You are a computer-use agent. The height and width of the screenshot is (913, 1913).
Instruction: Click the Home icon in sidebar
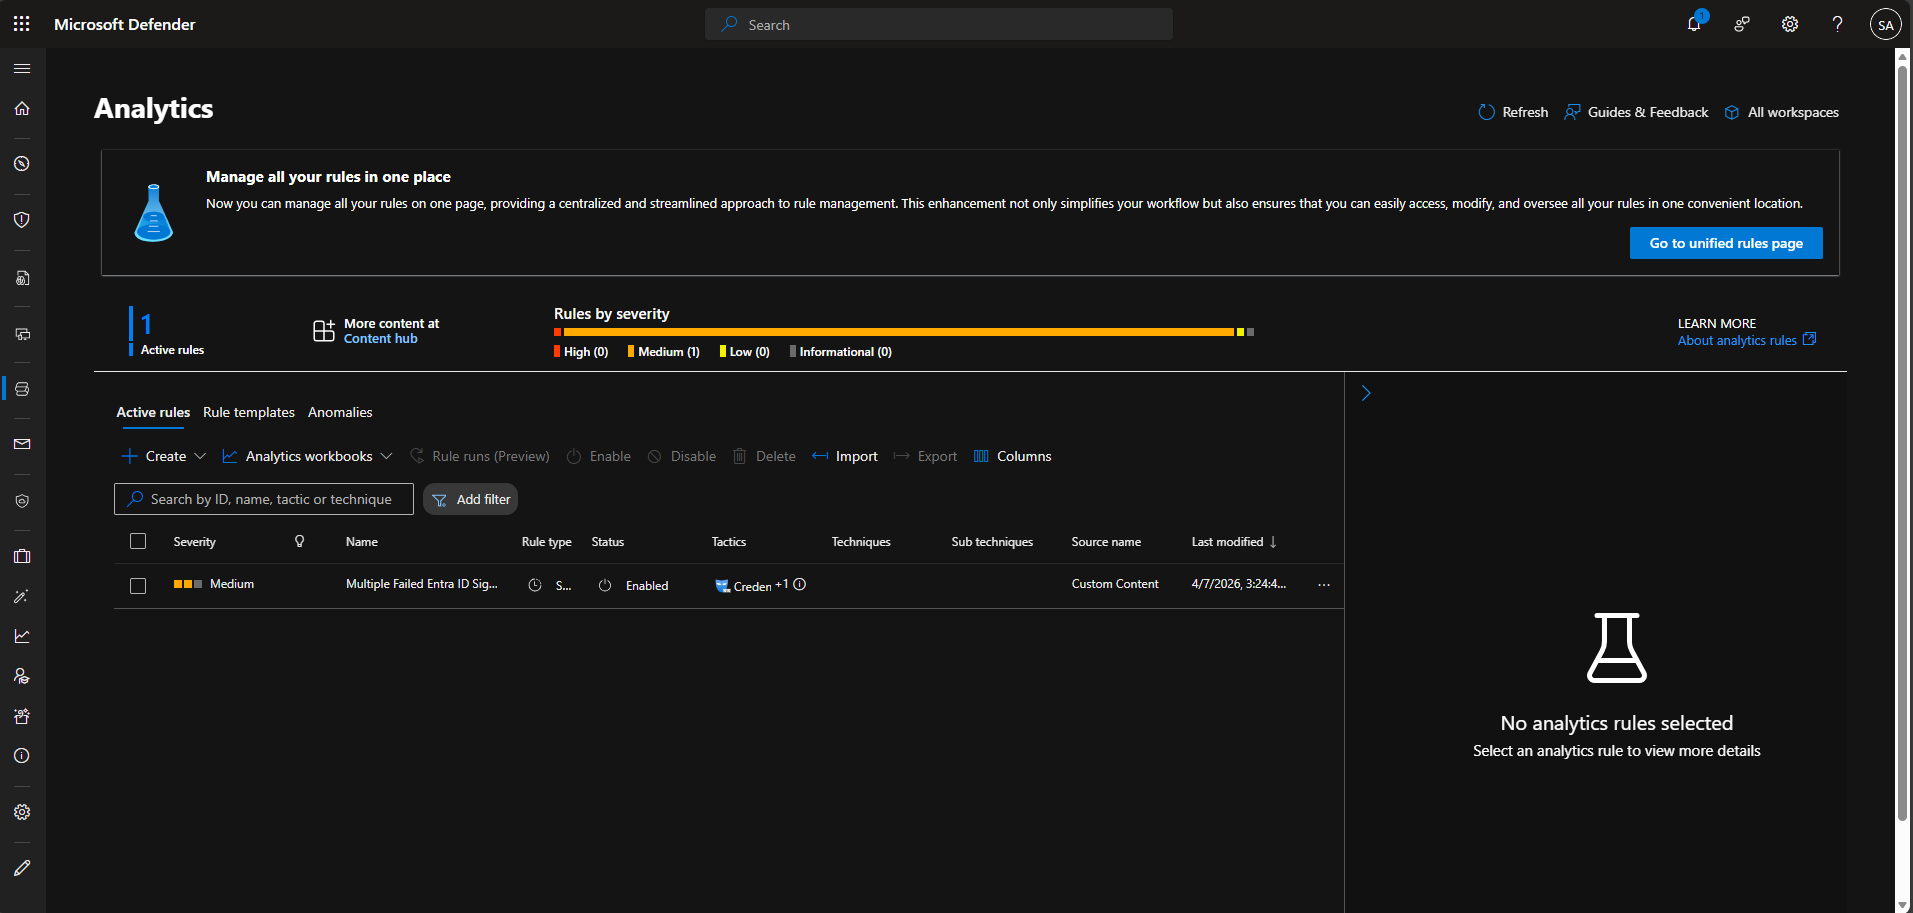coord(22,108)
